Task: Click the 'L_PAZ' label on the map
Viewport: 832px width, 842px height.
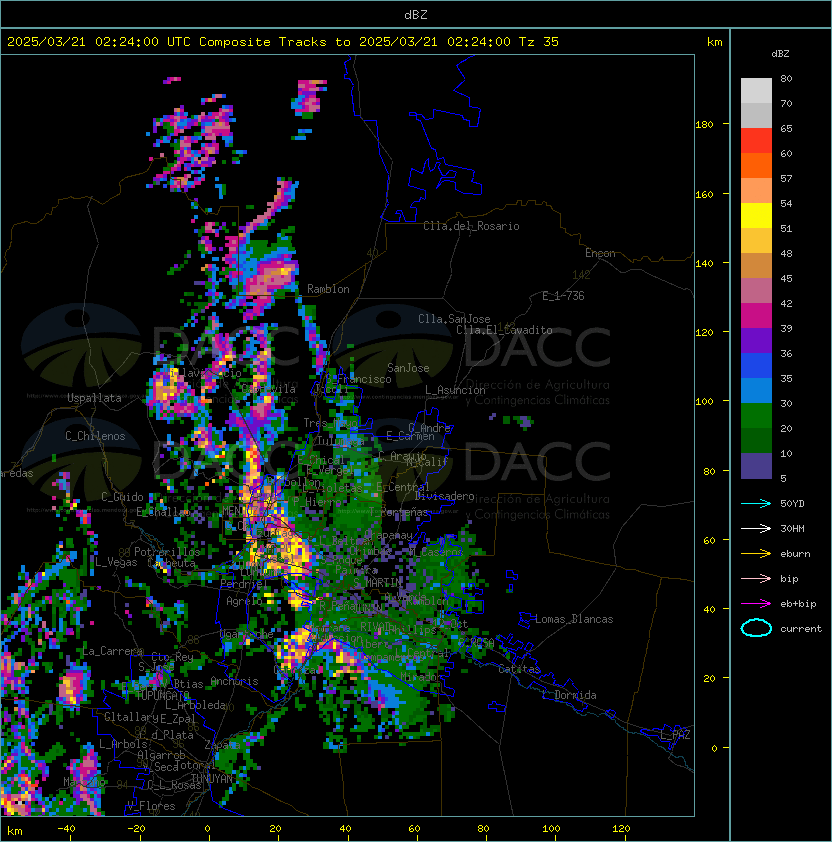Action: coord(675,735)
